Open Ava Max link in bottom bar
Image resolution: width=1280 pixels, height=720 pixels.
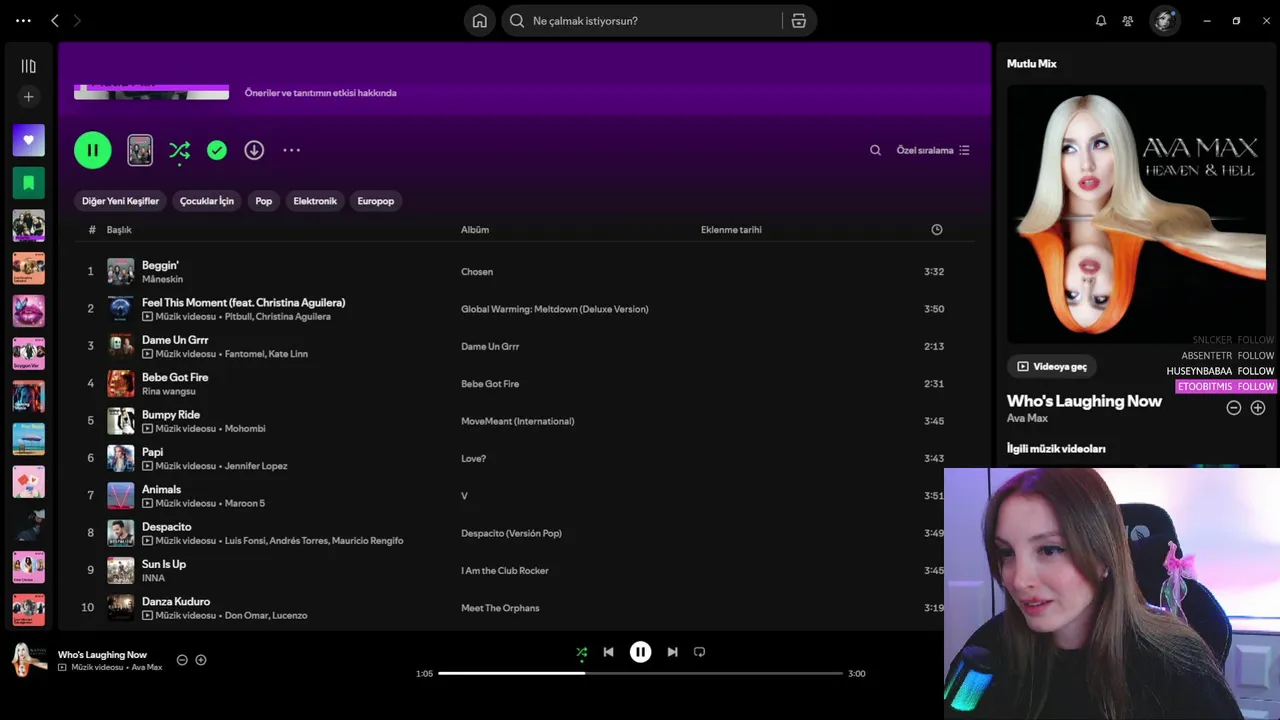click(x=147, y=667)
